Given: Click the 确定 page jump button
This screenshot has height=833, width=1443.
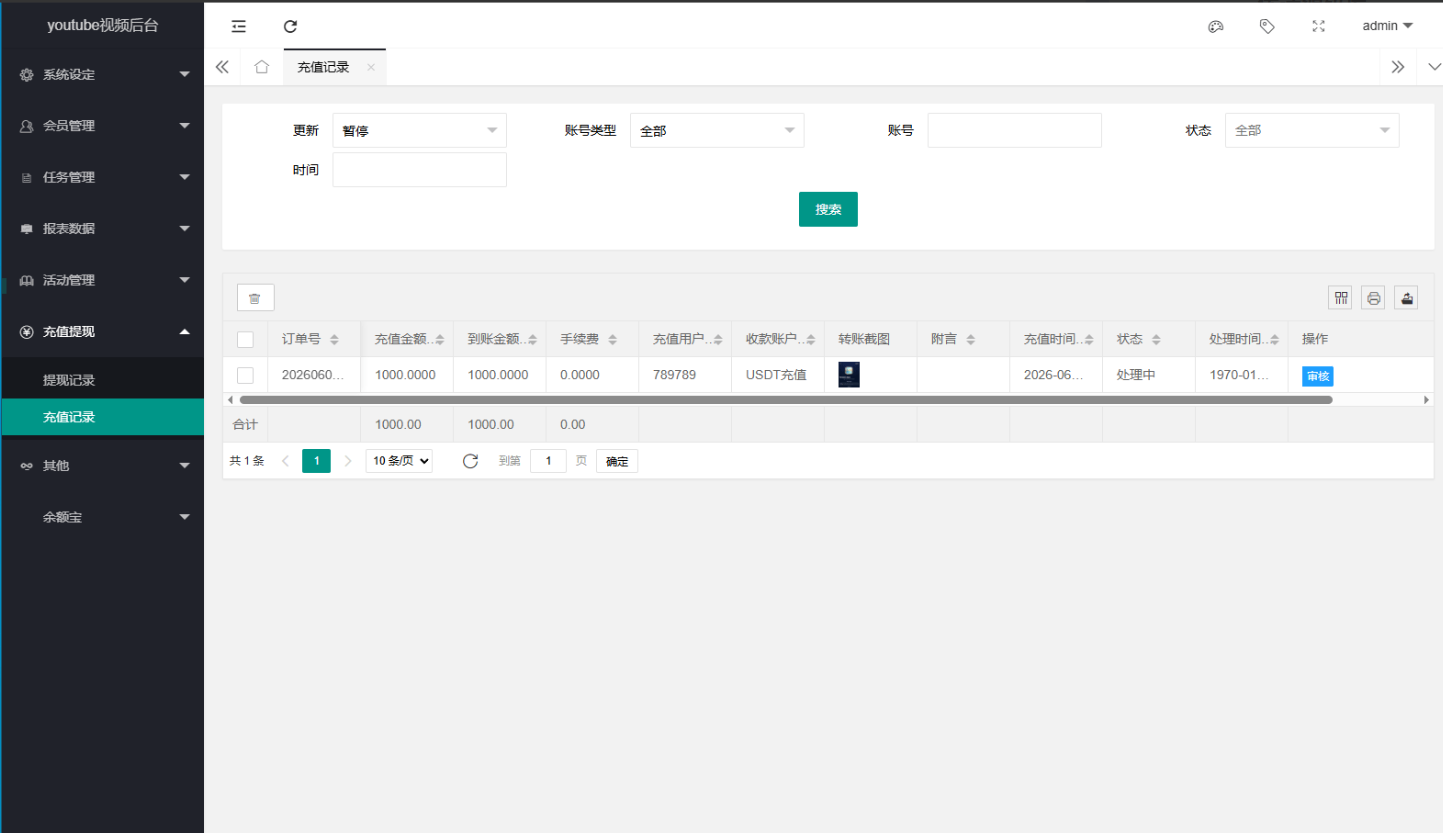Looking at the screenshot, I should tap(617, 461).
